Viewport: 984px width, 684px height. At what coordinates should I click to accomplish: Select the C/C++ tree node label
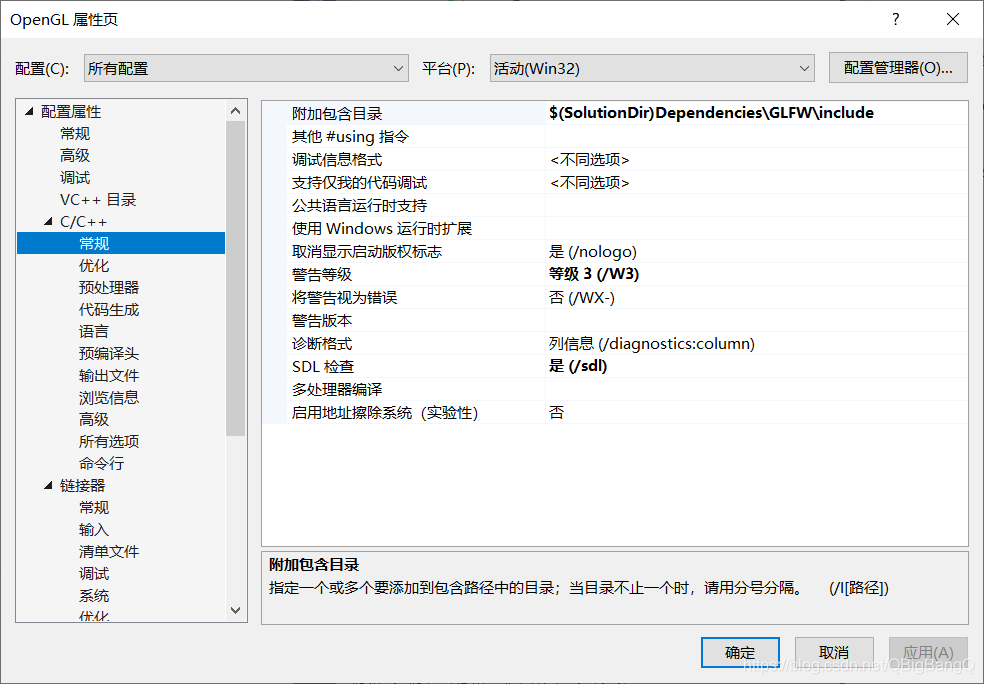click(83, 222)
